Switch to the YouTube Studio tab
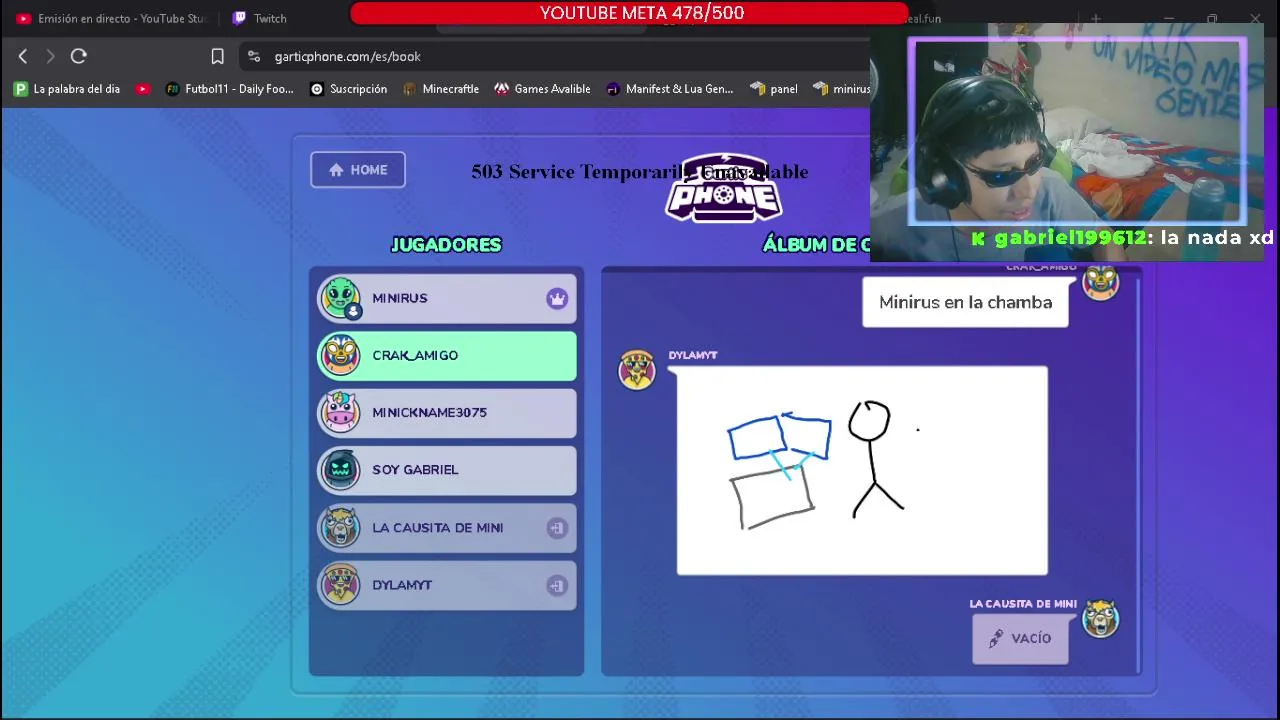This screenshot has width=1280, height=720. click(112, 18)
